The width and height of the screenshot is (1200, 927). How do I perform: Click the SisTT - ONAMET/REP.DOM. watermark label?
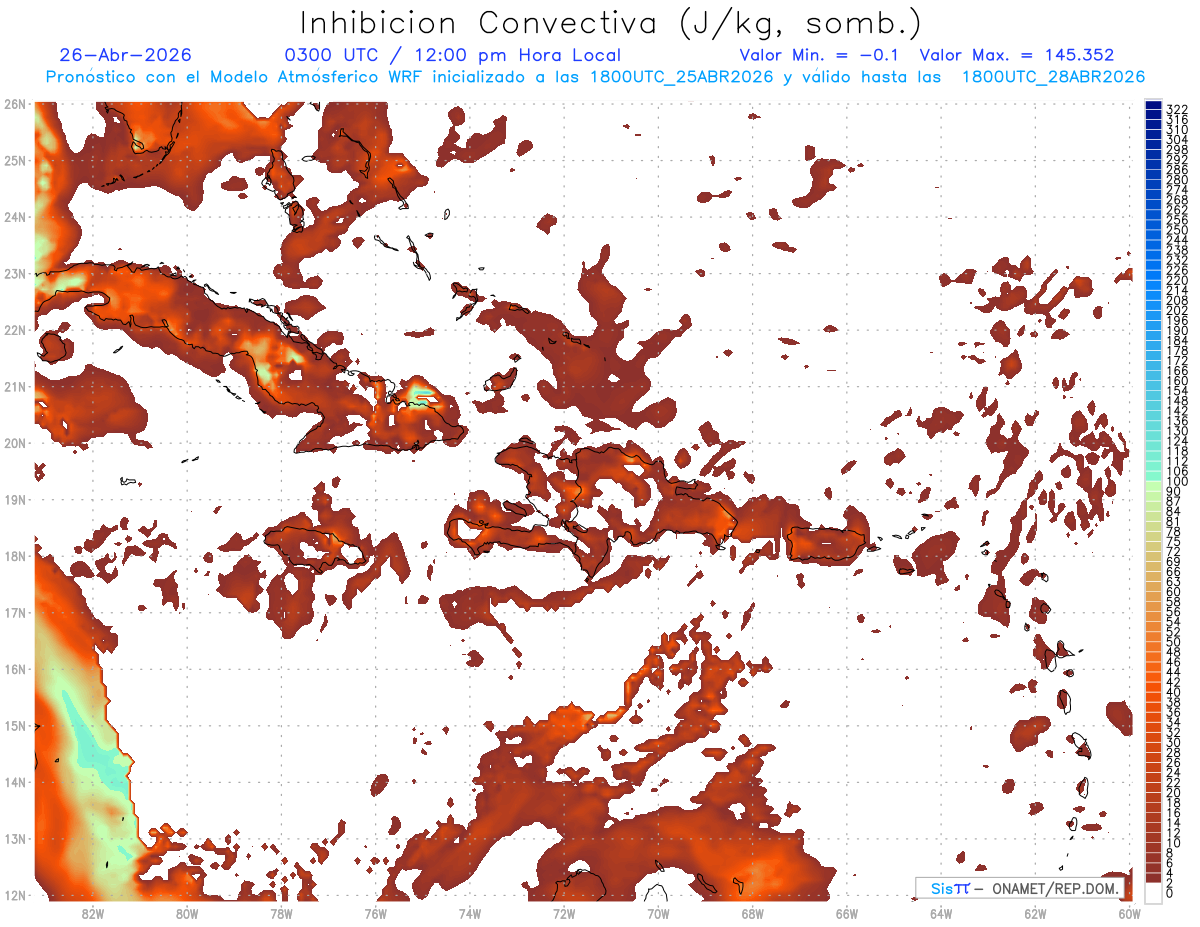pyautogui.click(x=1020, y=888)
